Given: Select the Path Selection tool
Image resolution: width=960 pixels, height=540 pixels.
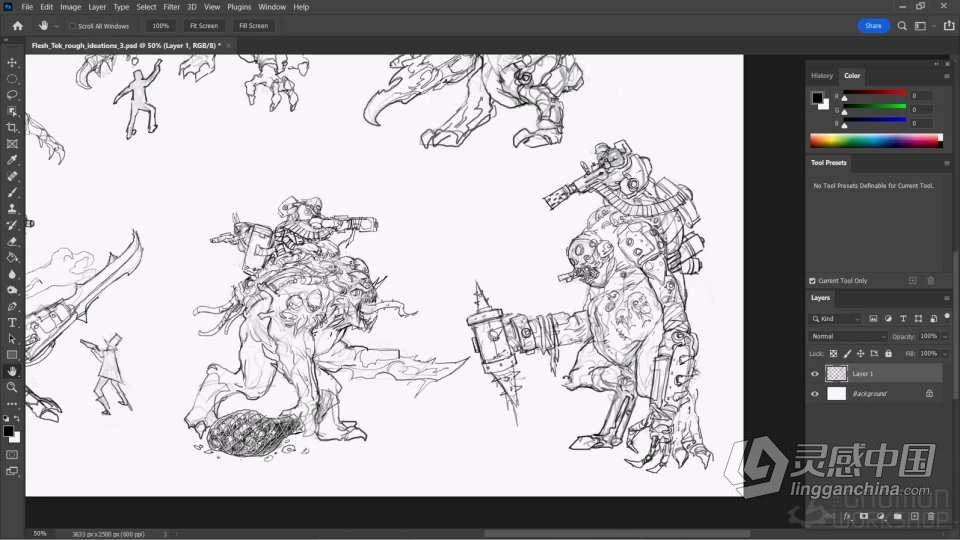Looking at the screenshot, I should [12, 339].
